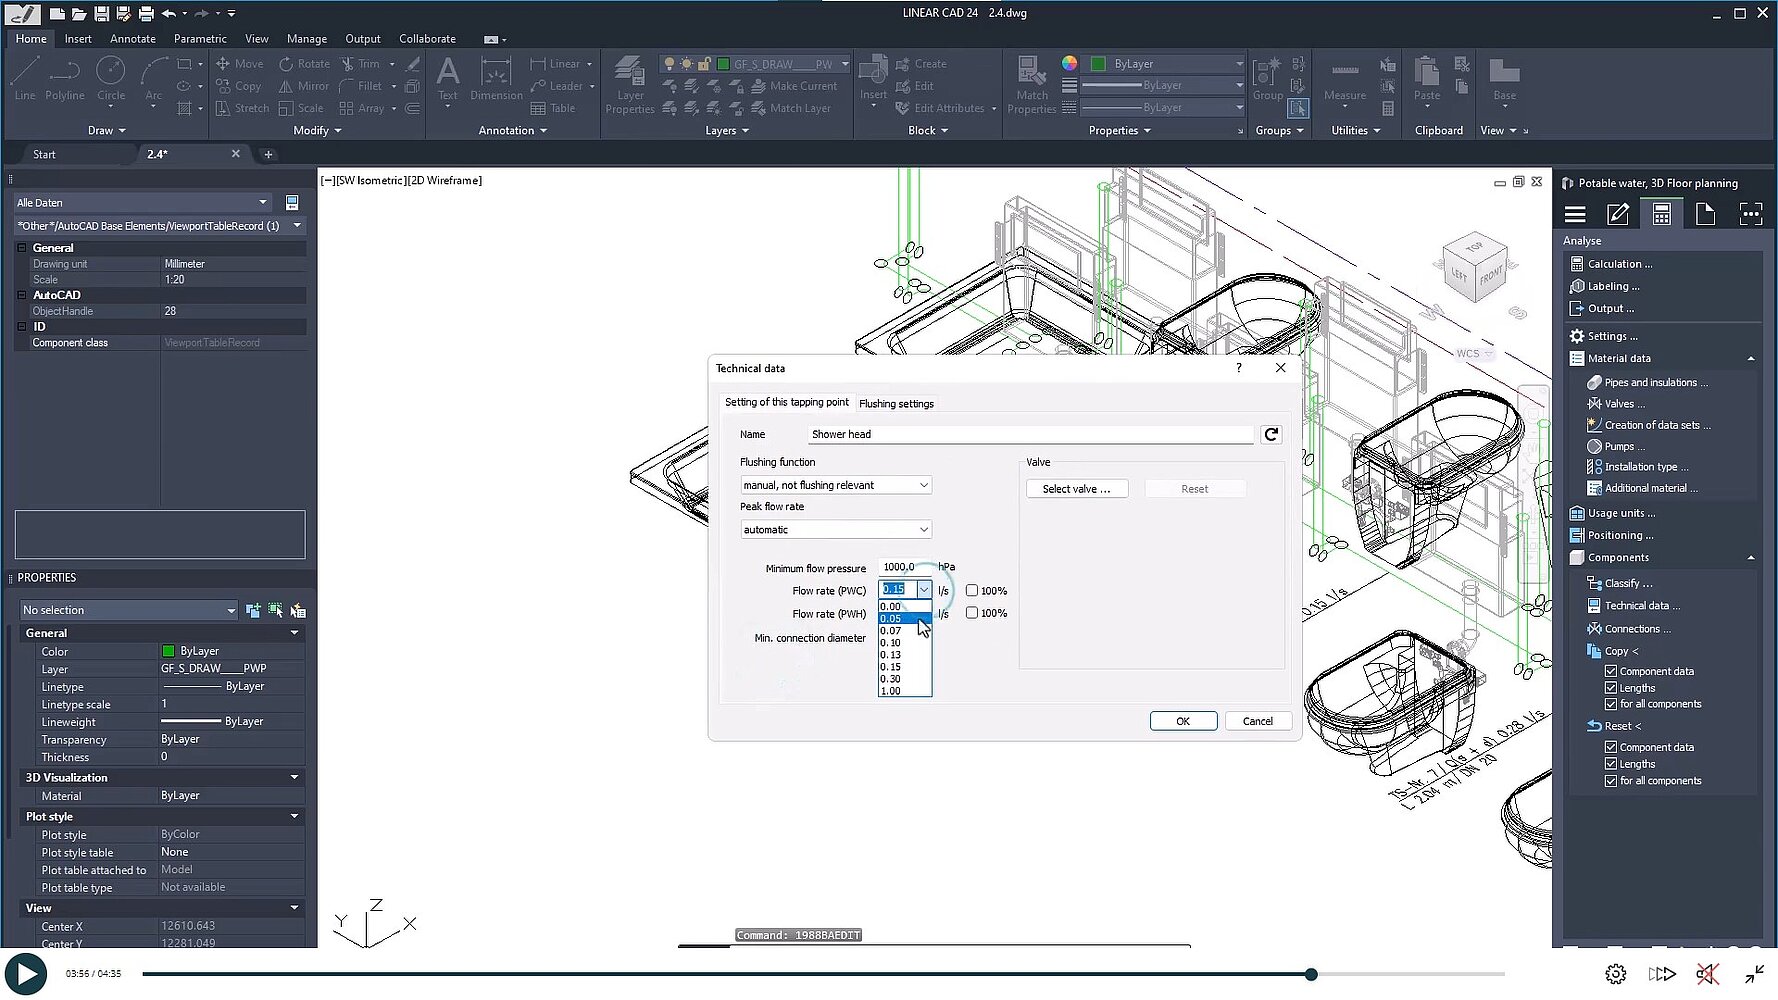Click the video progress slider handle
Viewport: 1778px width, 1000px height.
click(x=1311, y=974)
